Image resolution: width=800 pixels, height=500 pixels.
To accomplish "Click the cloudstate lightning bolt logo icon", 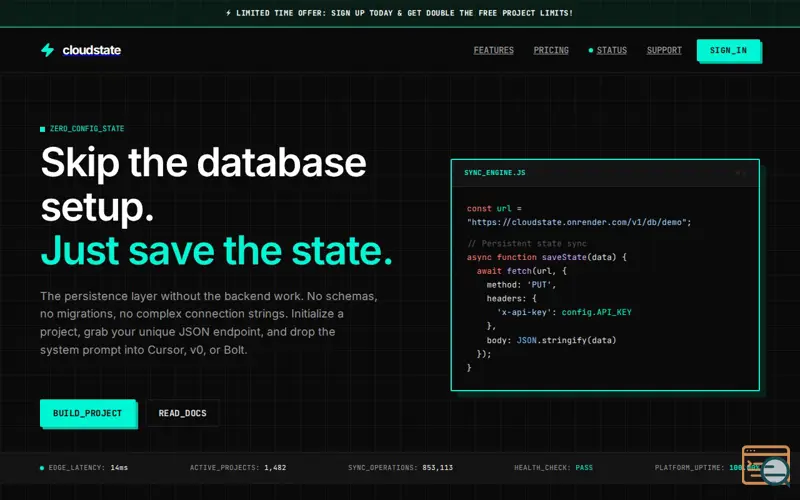I will (x=47, y=50).
